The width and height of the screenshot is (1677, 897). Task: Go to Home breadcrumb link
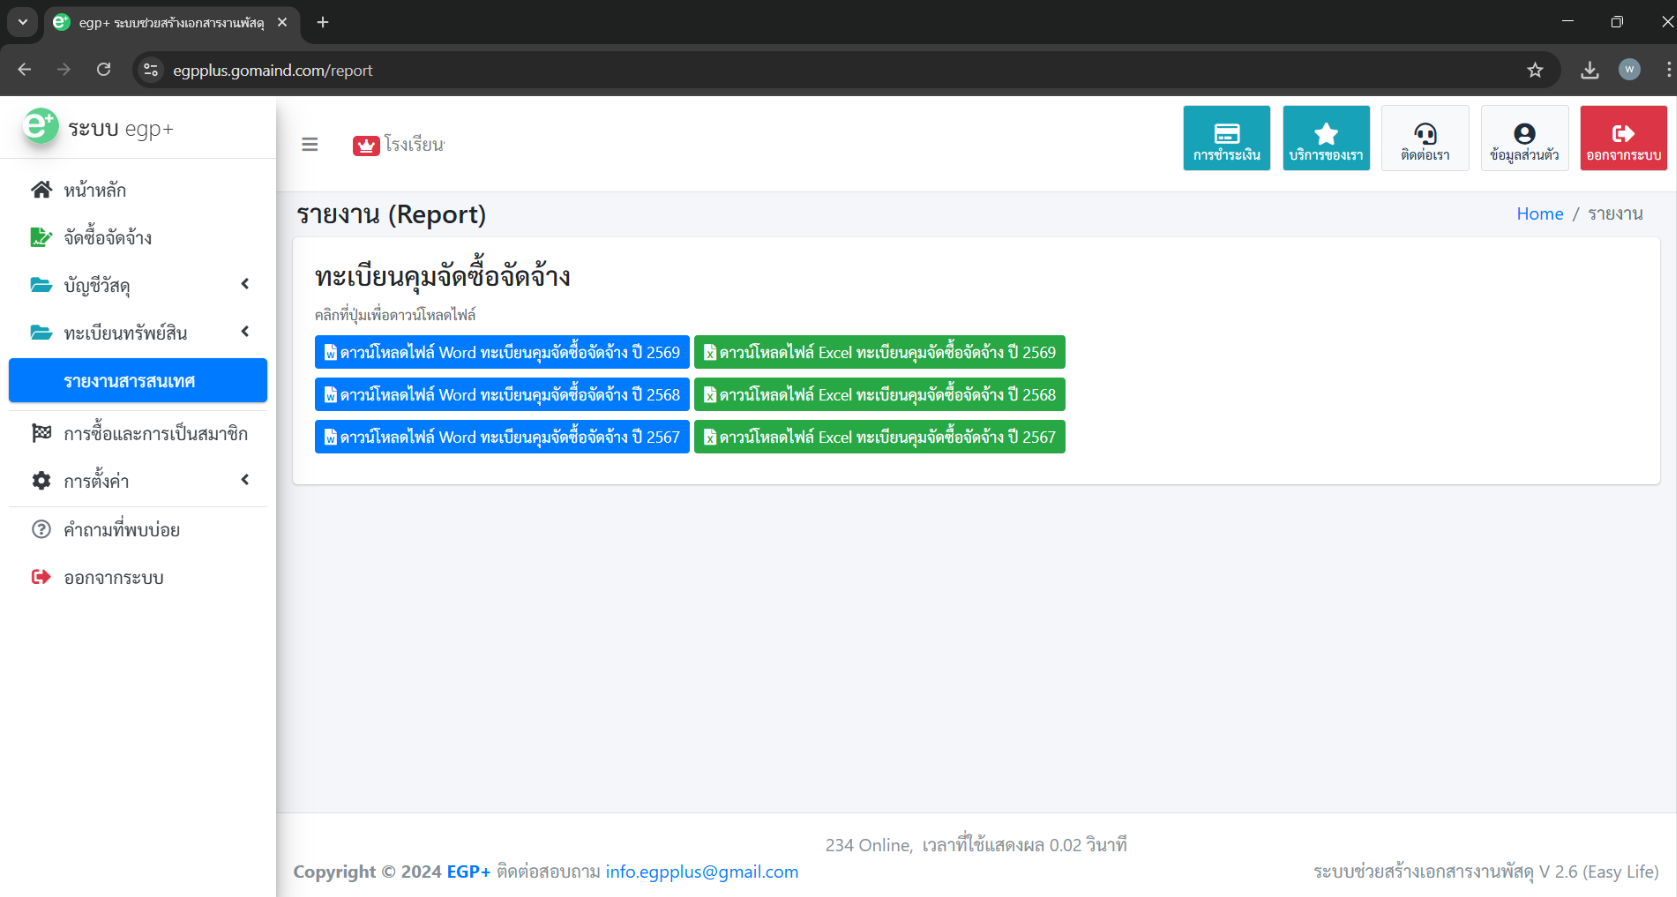1540,214
